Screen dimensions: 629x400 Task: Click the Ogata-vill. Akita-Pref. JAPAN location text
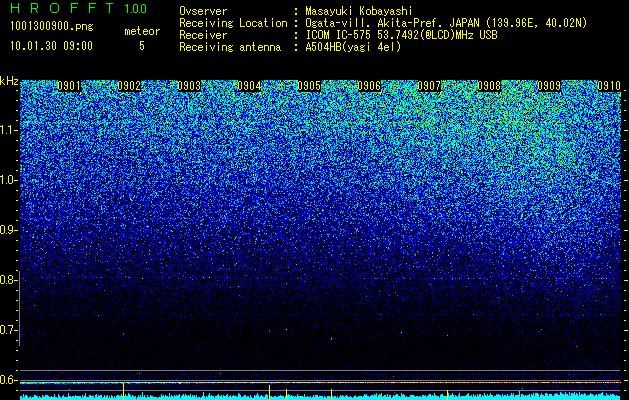point(445,23)
